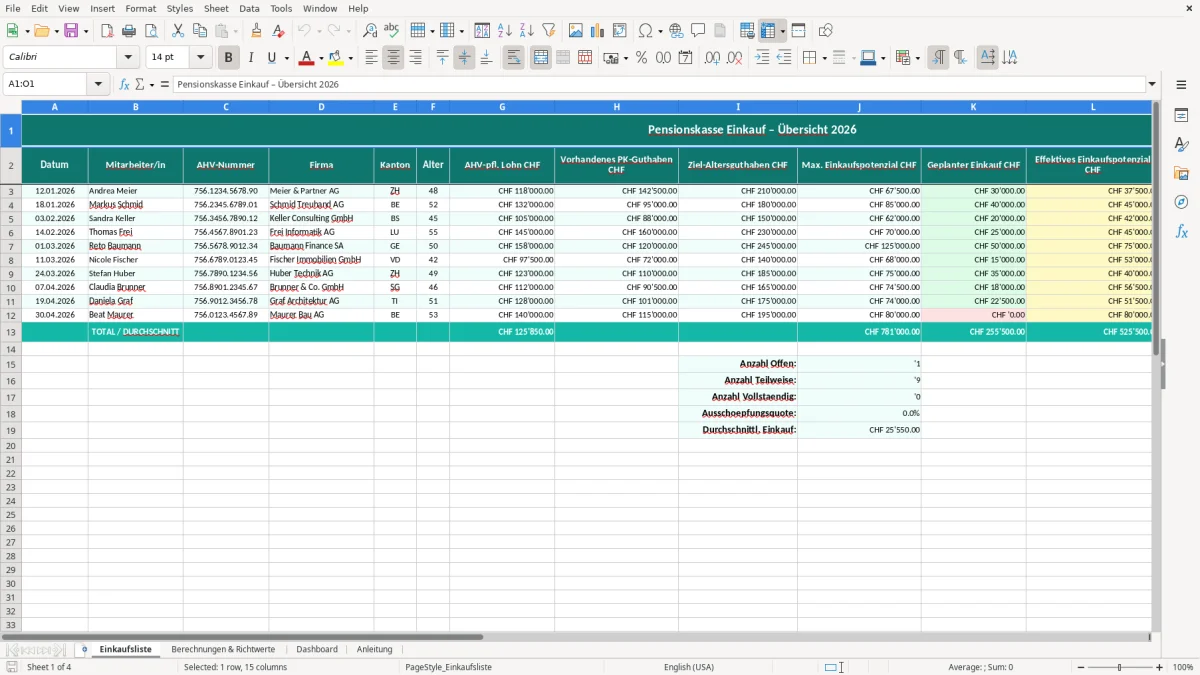This screenshot has height=675, width=1200.
Task: Click the Insert Image icon
Action: point(576,31)
